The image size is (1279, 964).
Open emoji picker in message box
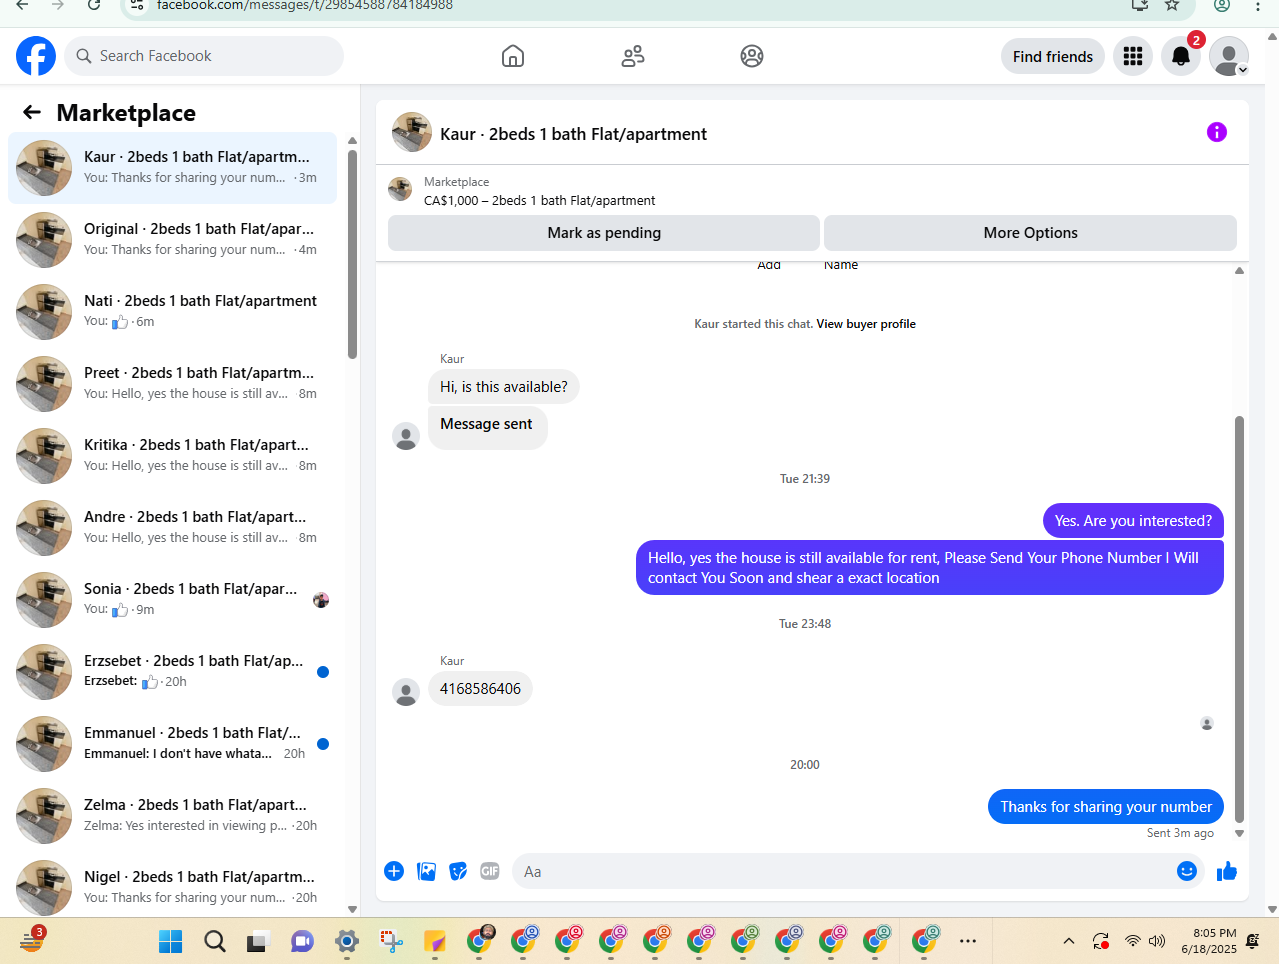(x=1187, y=871)
